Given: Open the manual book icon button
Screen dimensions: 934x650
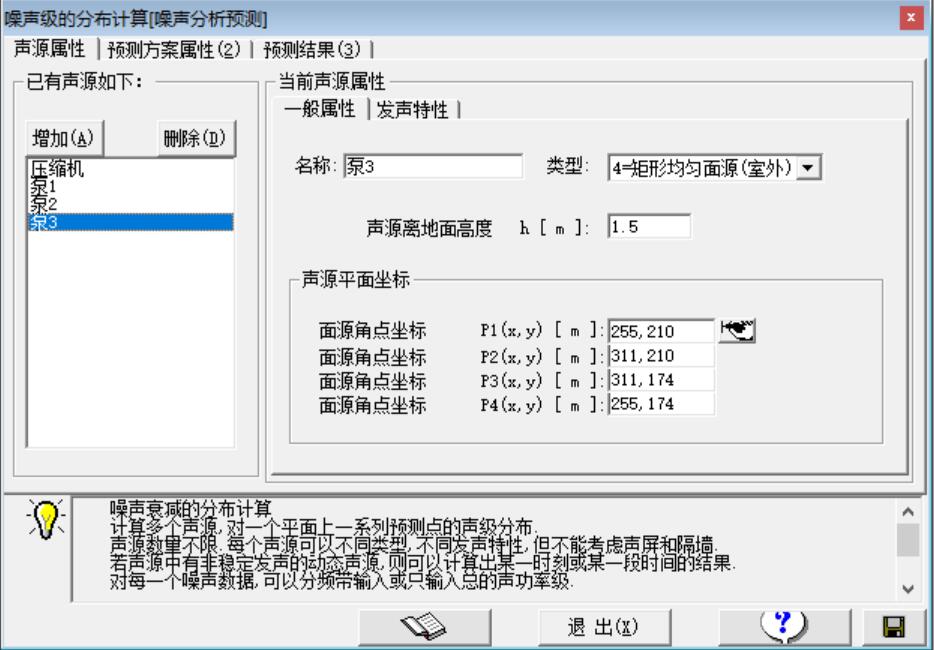Looking at the screenshot, I should 425,627.
